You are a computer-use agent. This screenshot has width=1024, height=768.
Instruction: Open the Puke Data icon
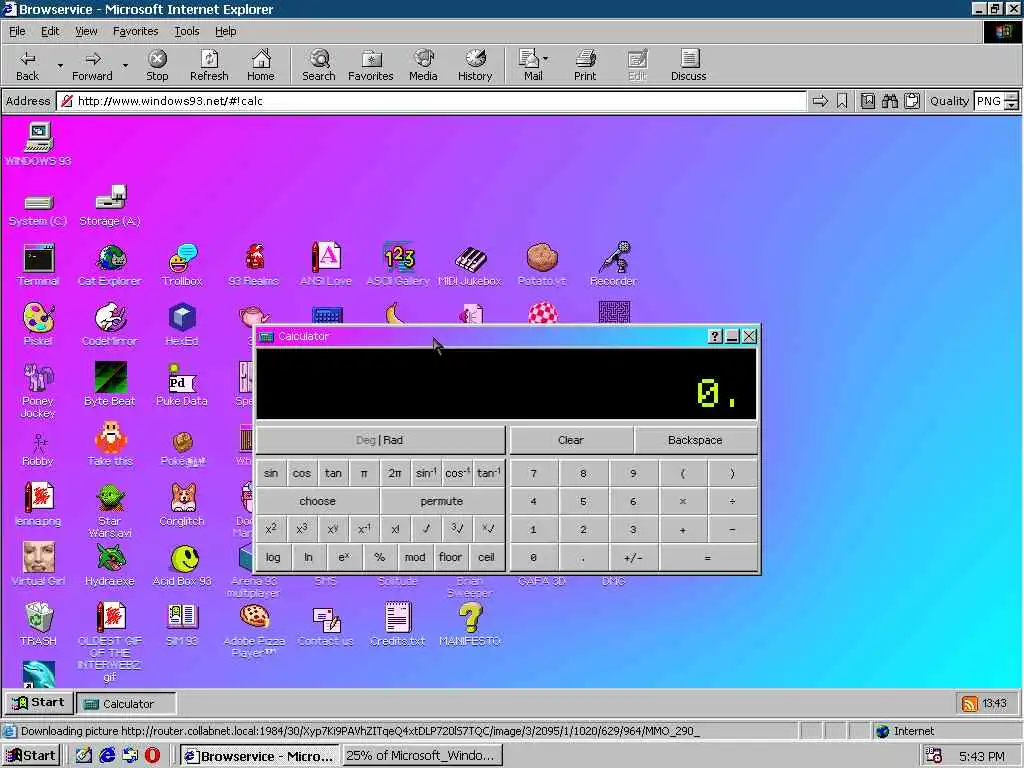point(182,384)
